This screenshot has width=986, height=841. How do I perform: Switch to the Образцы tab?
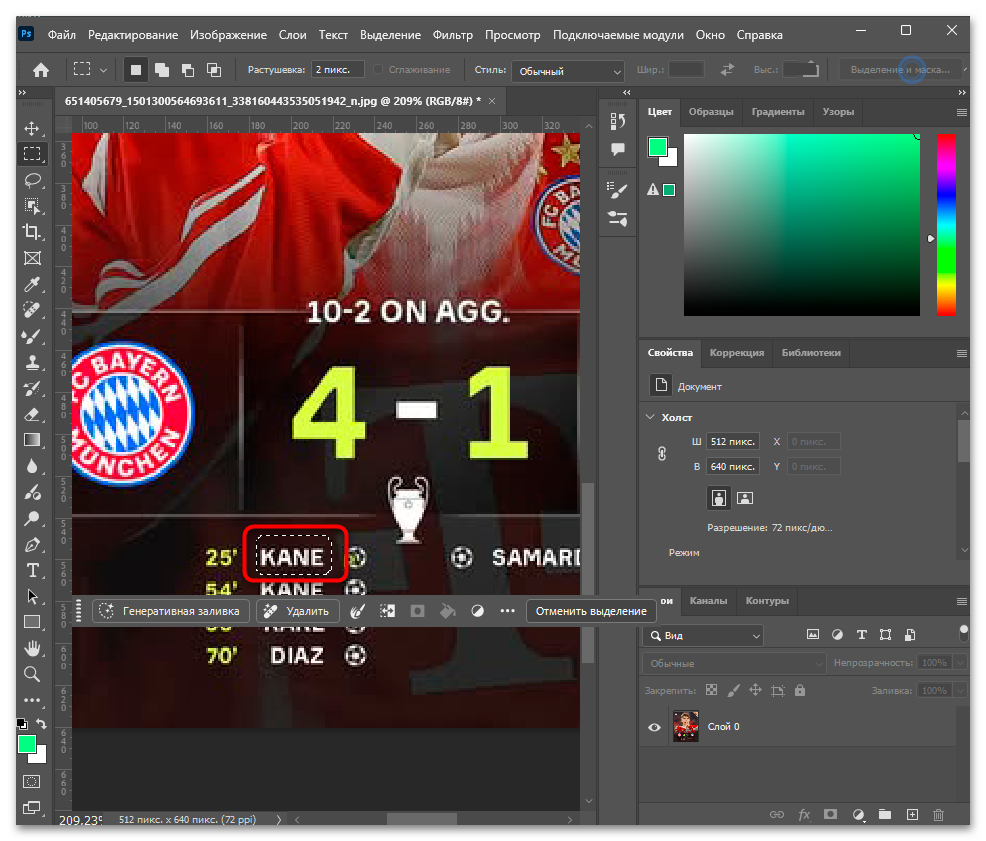point(711,112)
